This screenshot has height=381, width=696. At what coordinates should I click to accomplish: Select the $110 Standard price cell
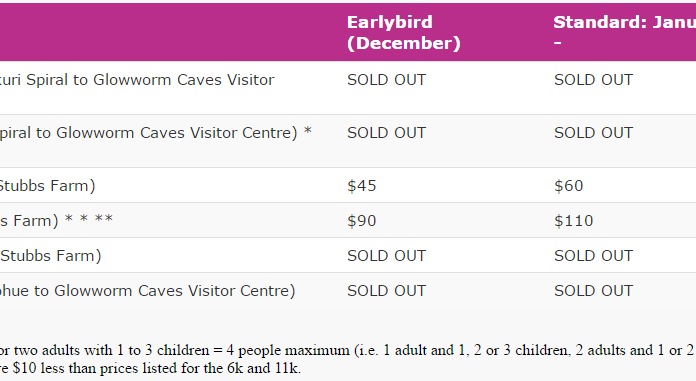point(573,221)
